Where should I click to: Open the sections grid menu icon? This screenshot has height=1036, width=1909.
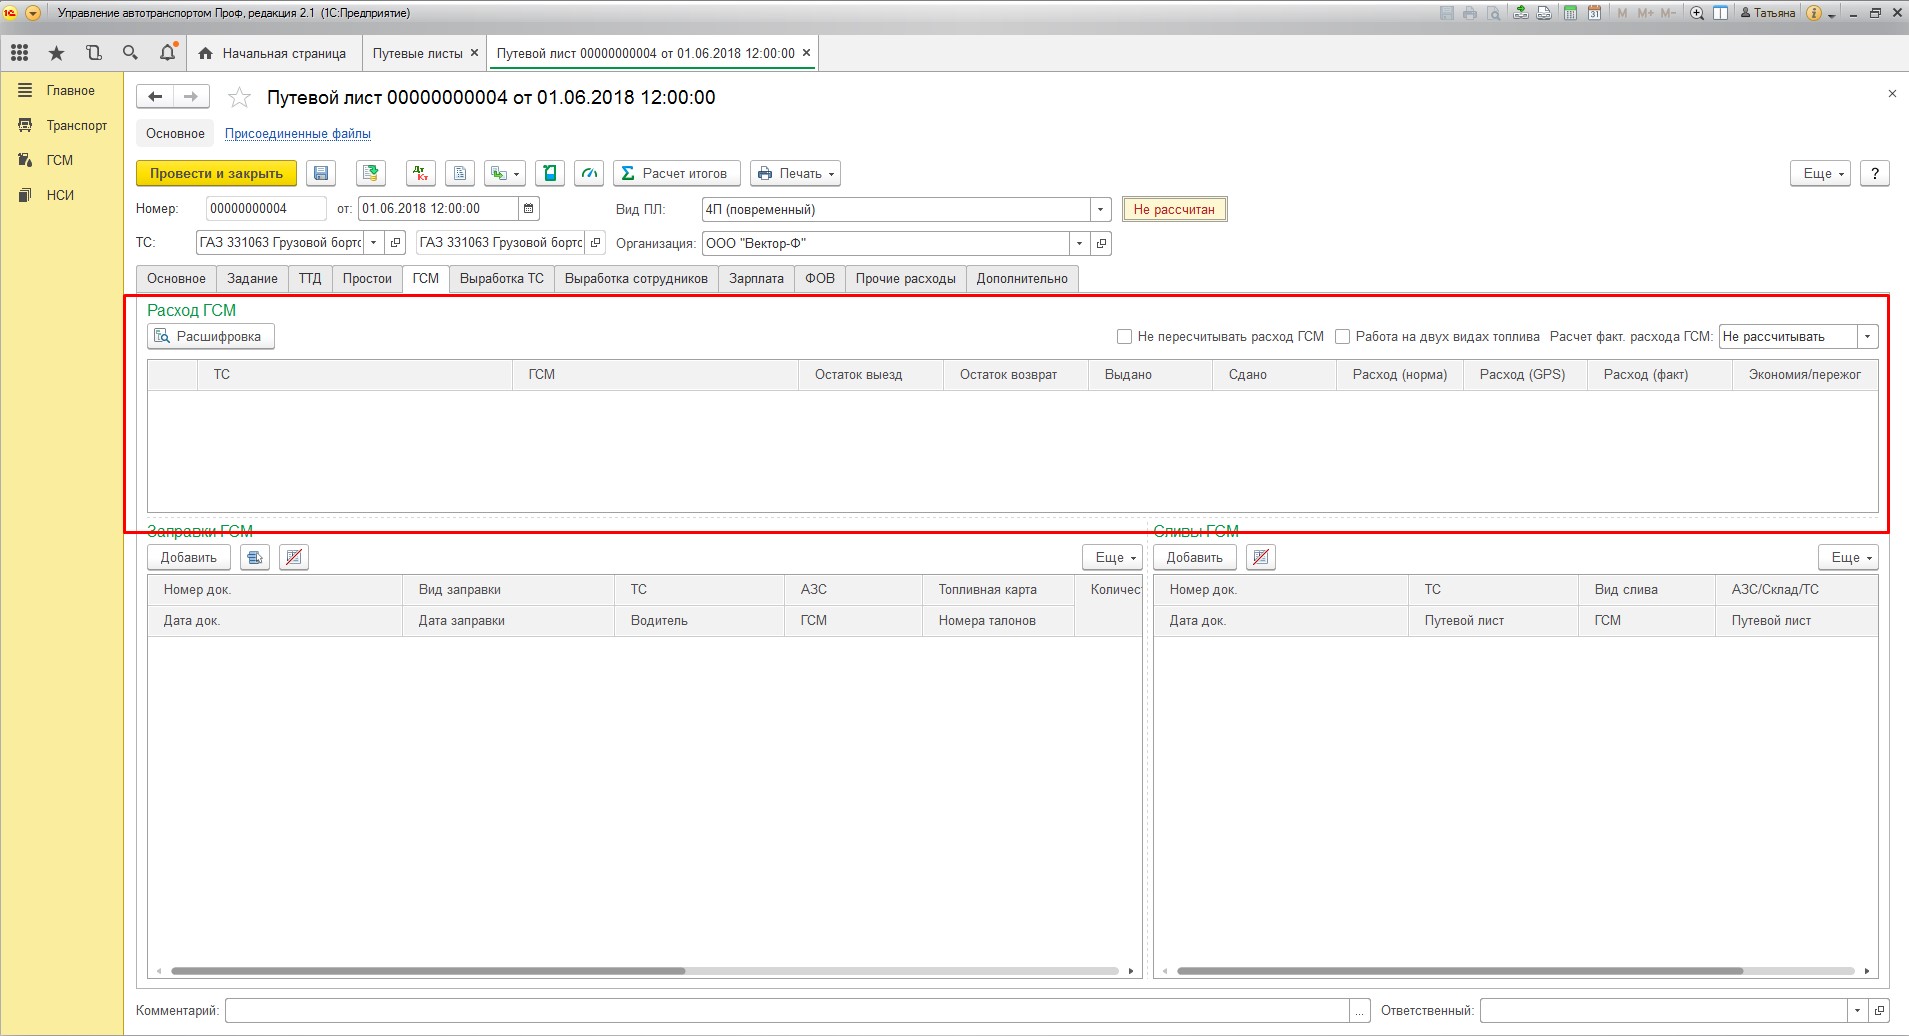click(x=20, y=53)
